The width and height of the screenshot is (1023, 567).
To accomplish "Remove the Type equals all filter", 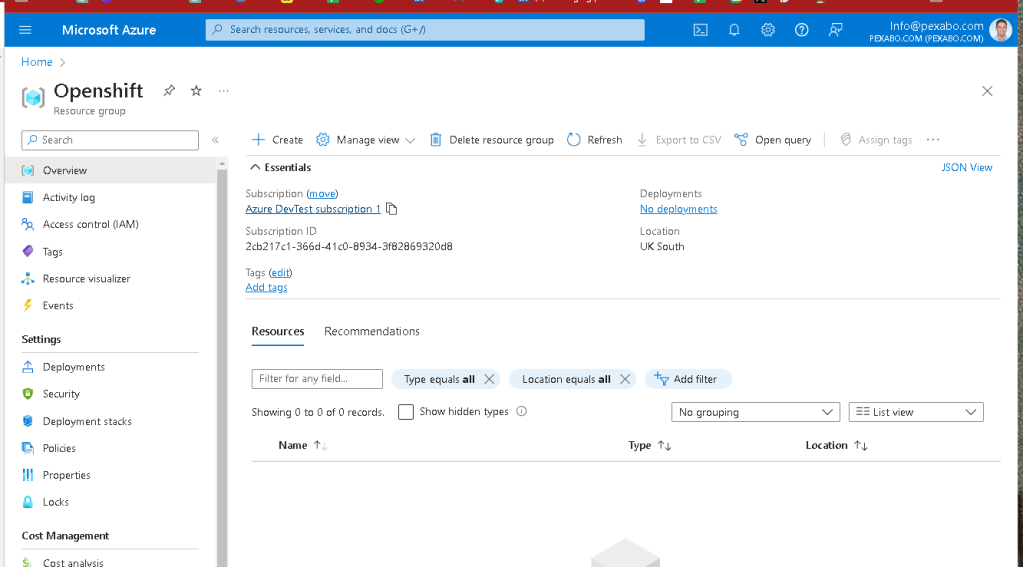I will click(x=489, y=379).
